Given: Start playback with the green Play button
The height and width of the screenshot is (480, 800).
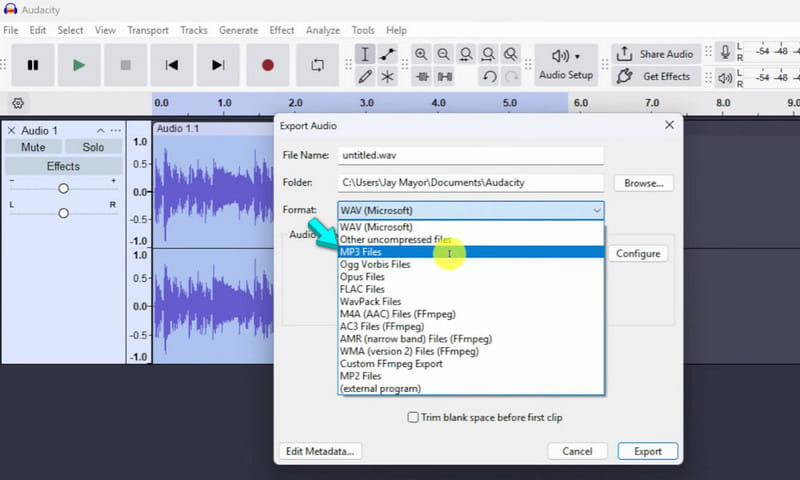Looking at the screenshot, I should 79,65.
